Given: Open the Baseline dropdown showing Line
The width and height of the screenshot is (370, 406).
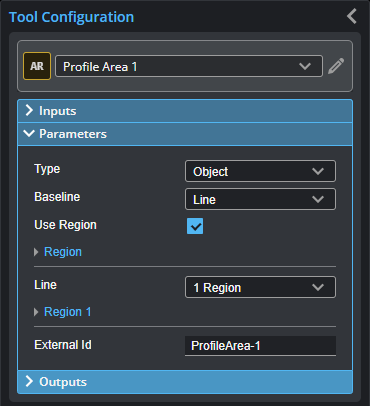Looking at the screenshot, I should [260, 199].
